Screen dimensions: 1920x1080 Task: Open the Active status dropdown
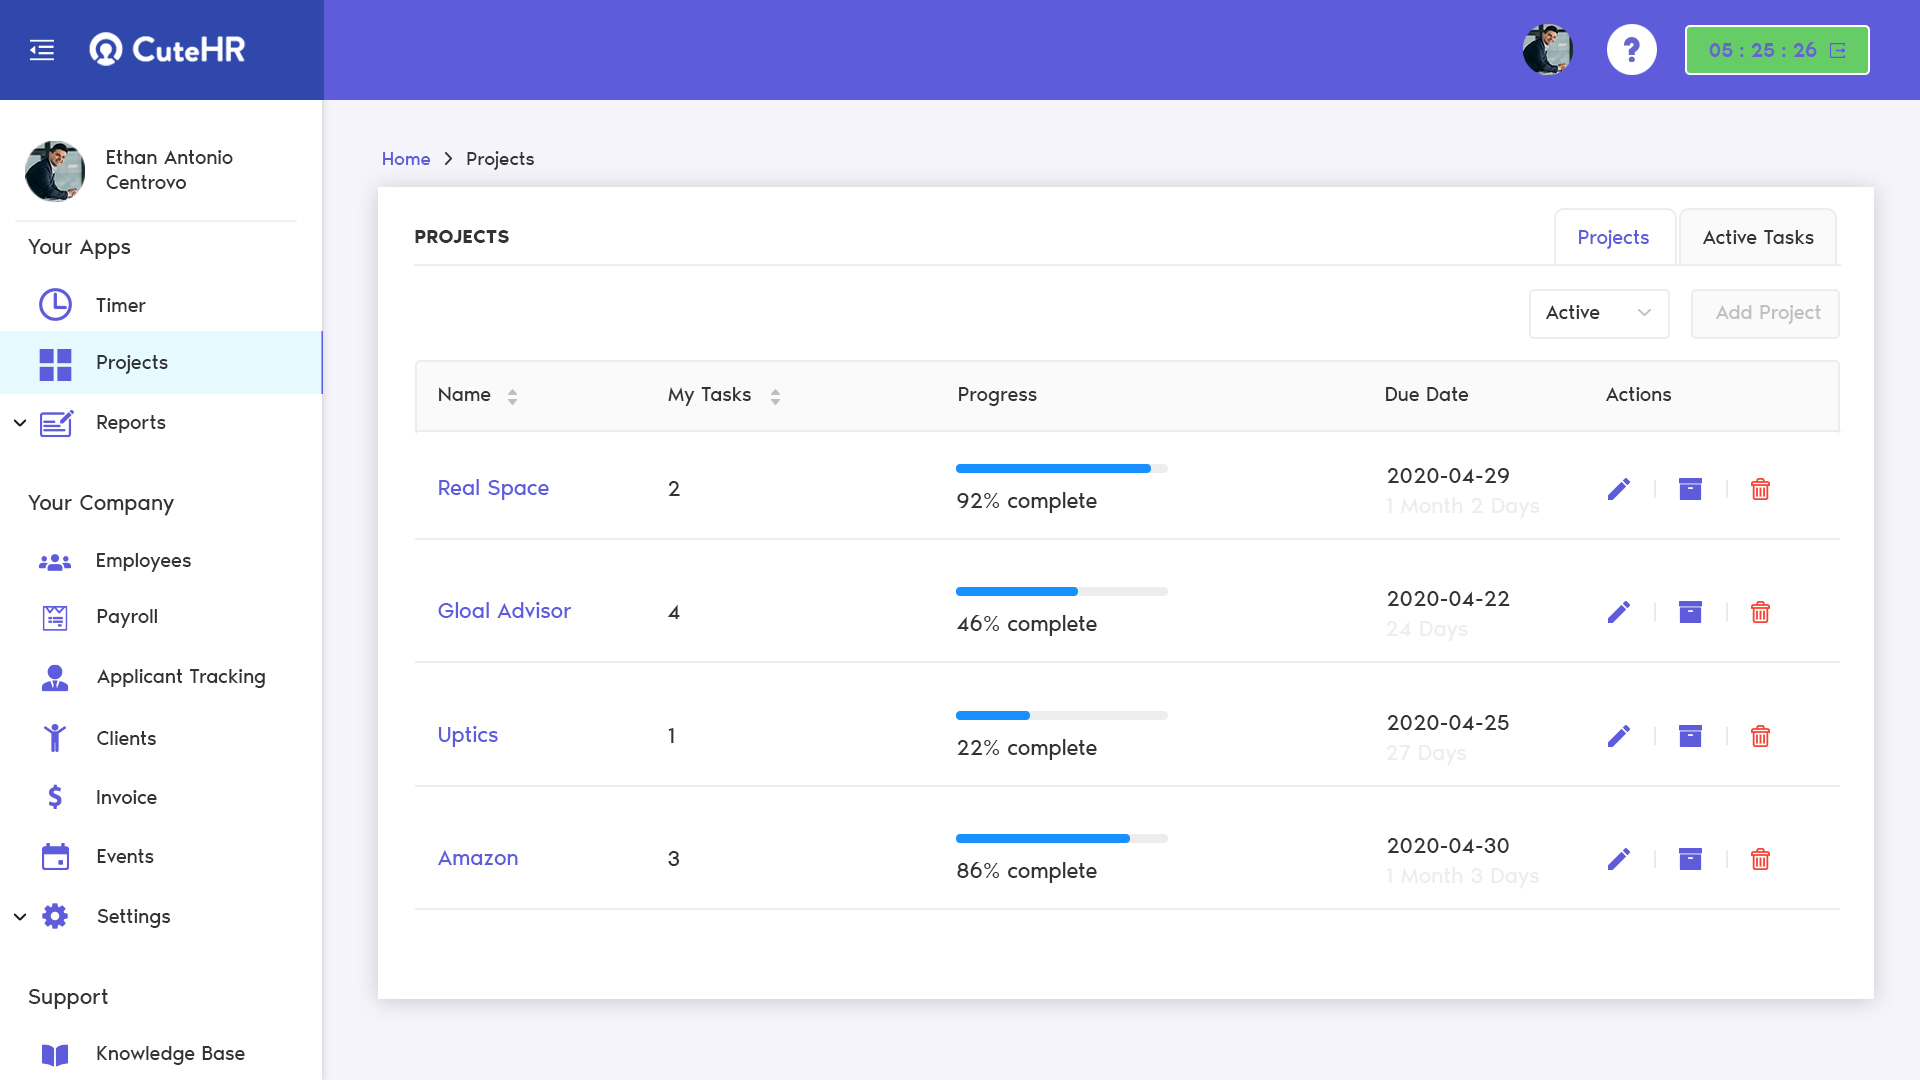1596,313
